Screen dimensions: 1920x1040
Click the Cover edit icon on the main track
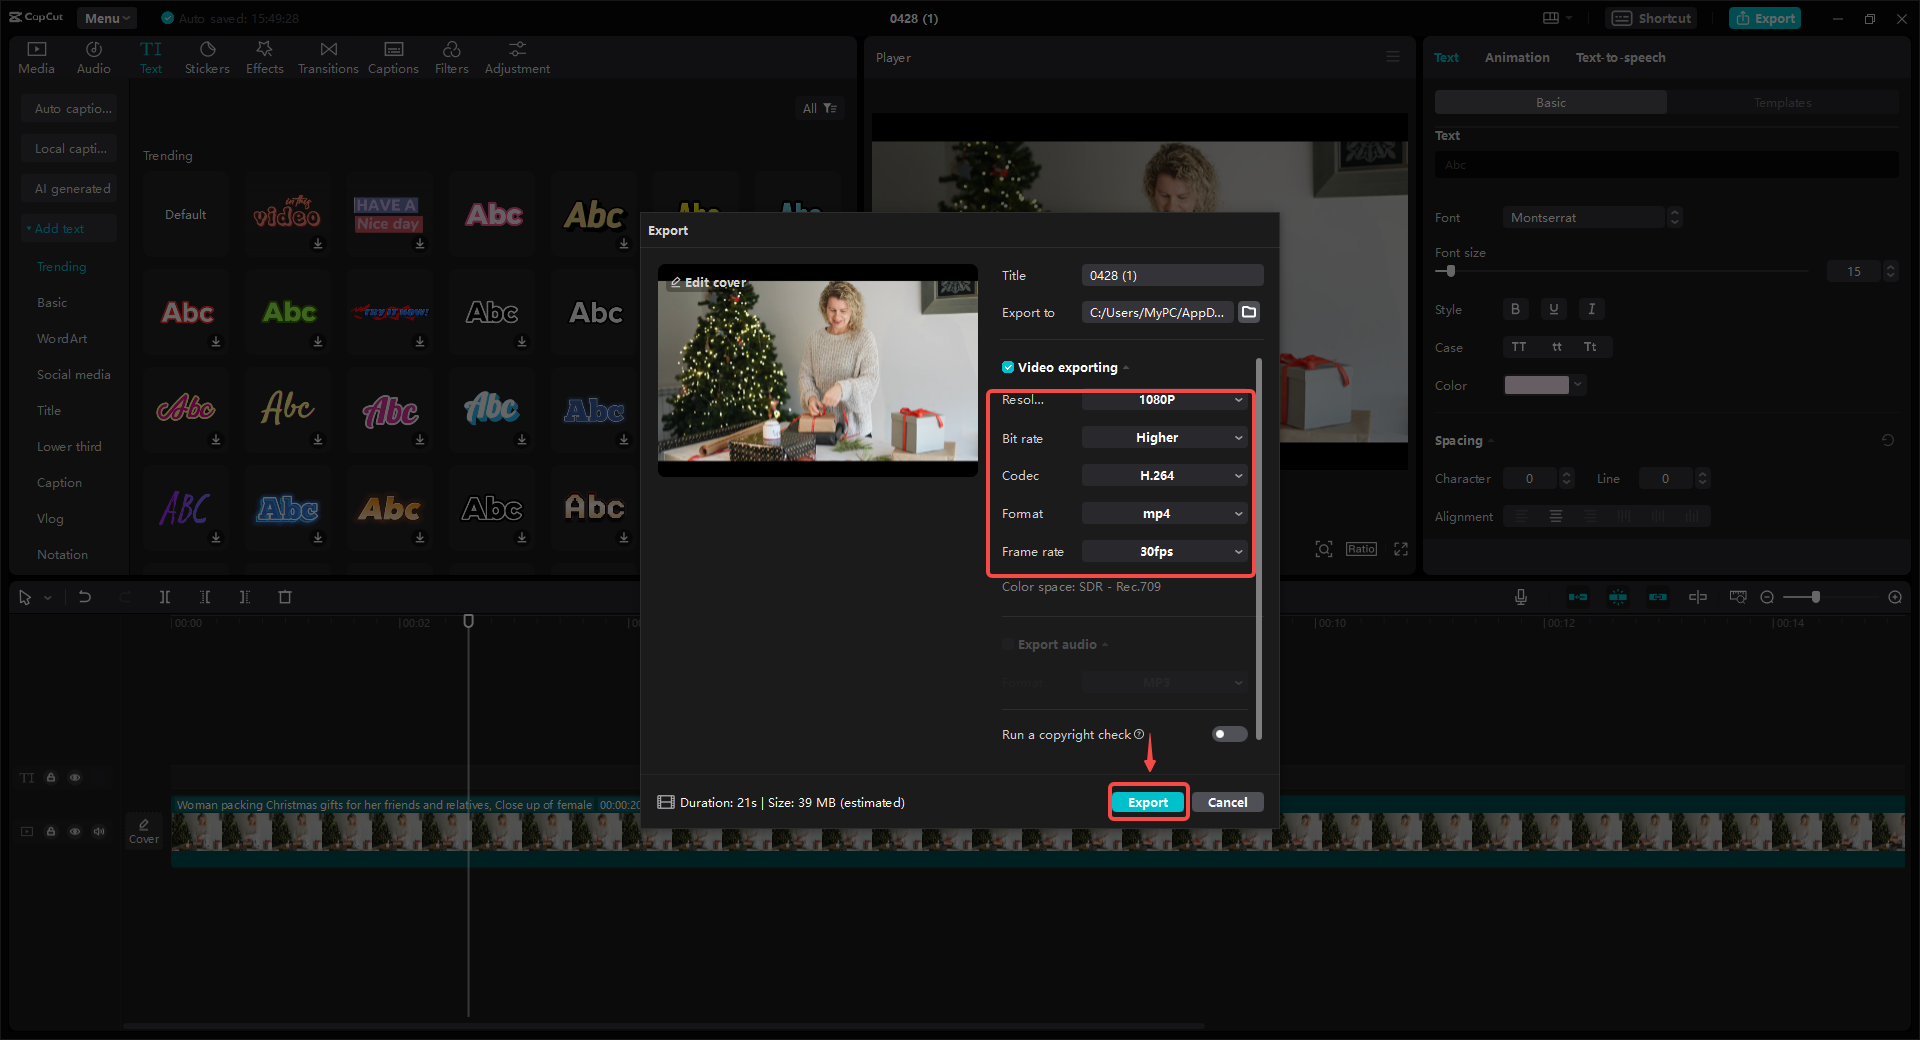tap(144, 830)
